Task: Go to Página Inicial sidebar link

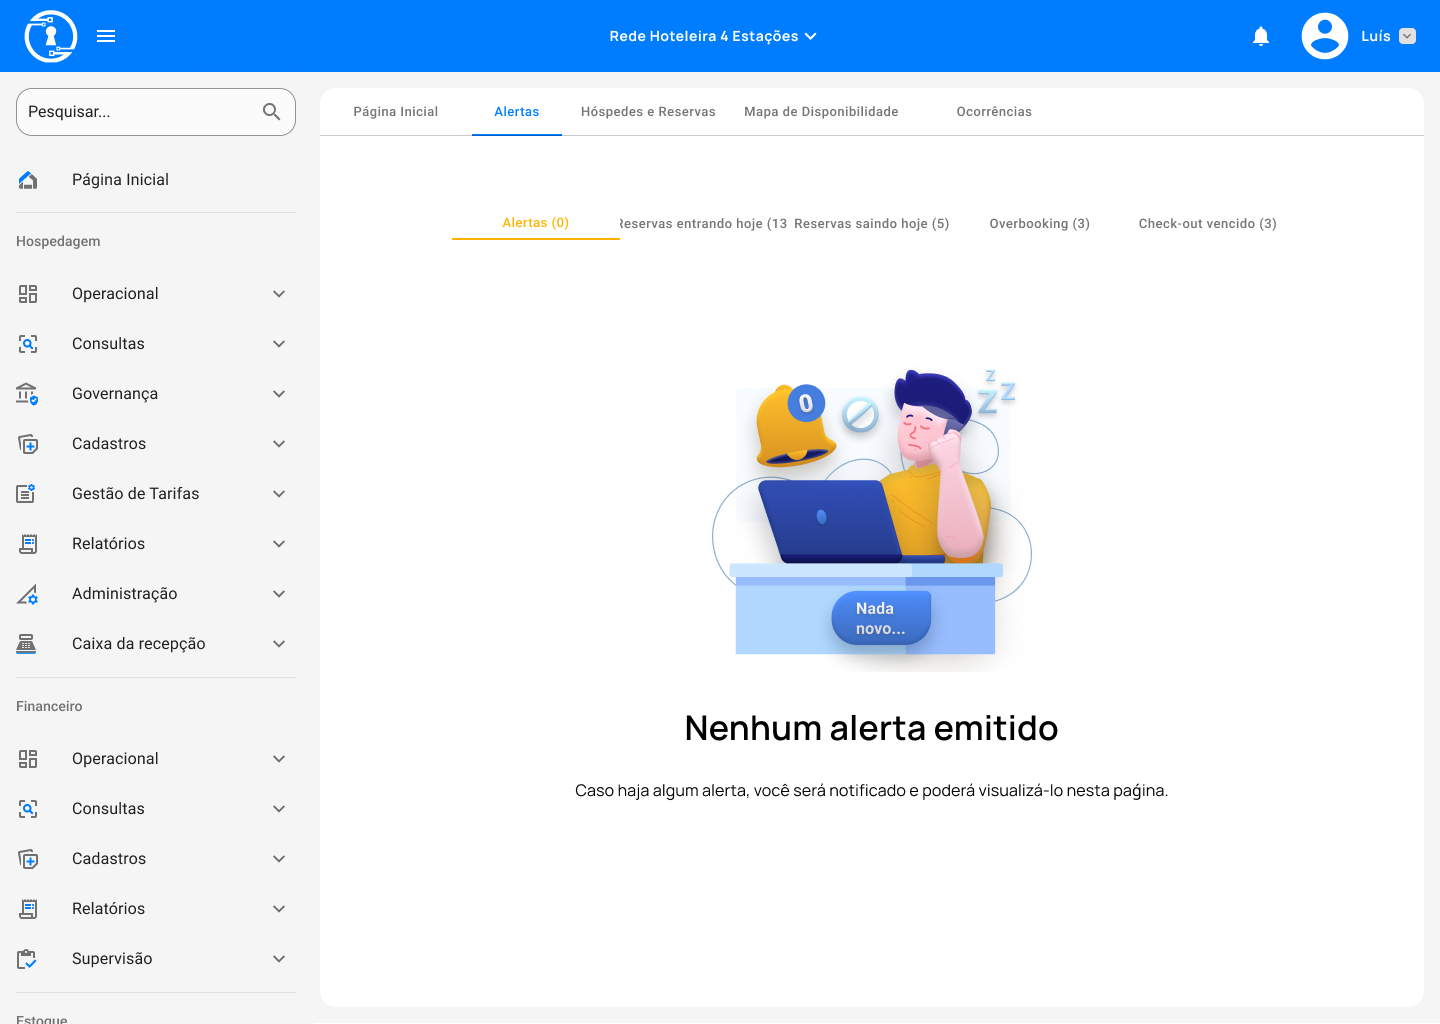Action: point(120,180)
